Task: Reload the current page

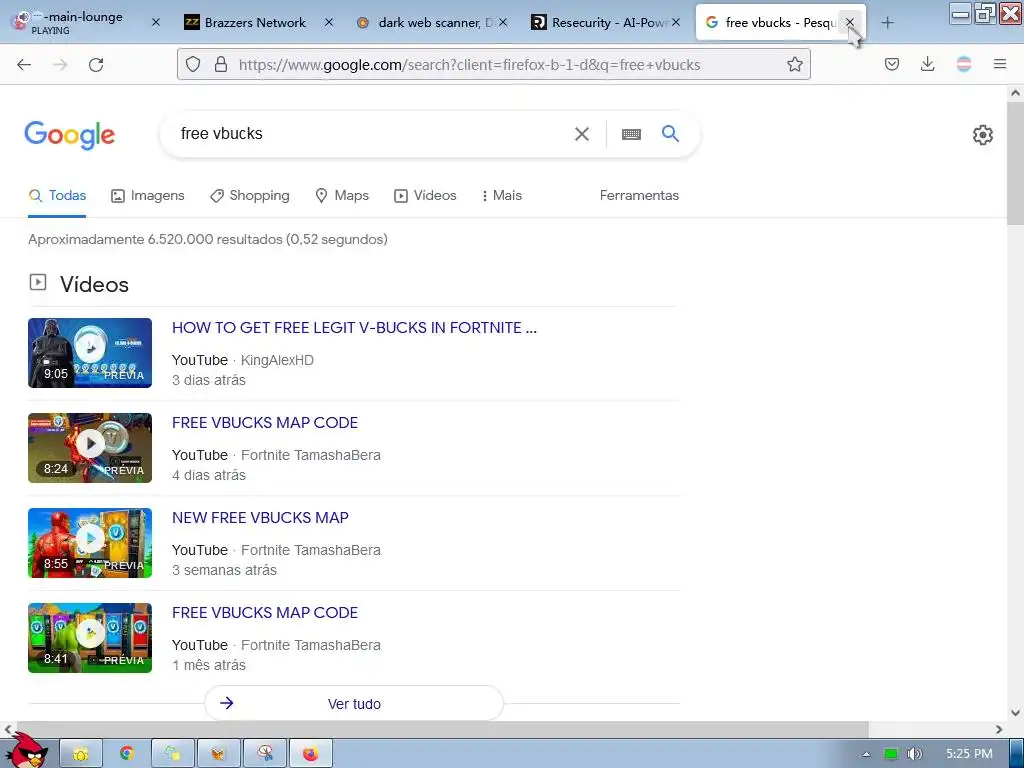Action: coord(96,64)
